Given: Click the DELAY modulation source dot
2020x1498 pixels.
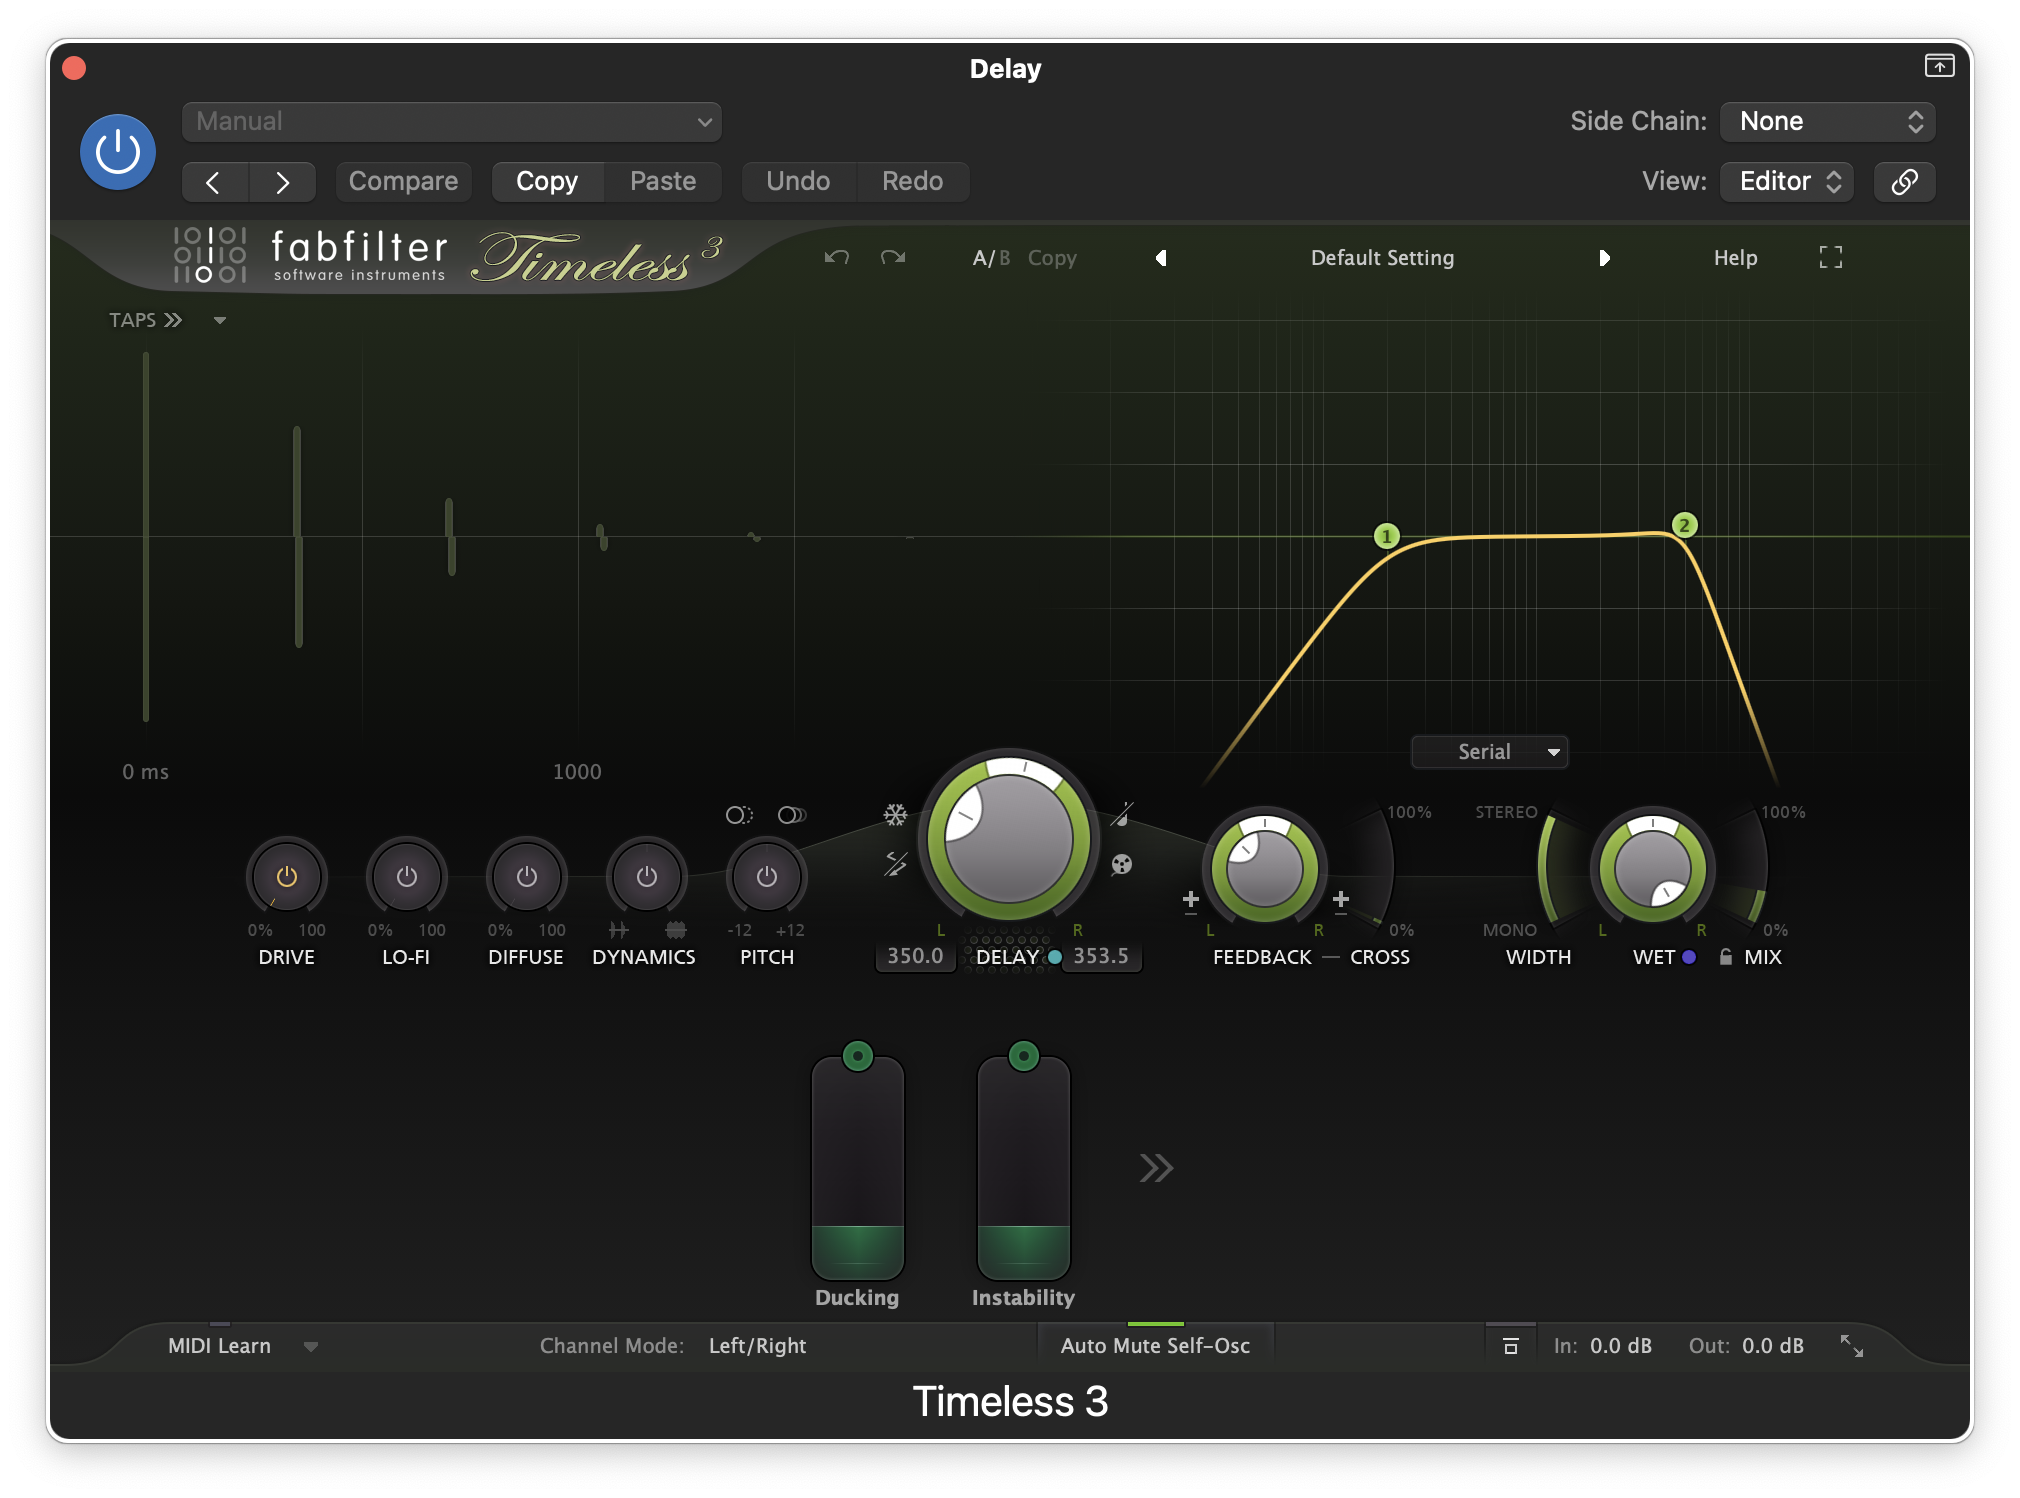Looking at the screenshot, I should coord(1055,957).
